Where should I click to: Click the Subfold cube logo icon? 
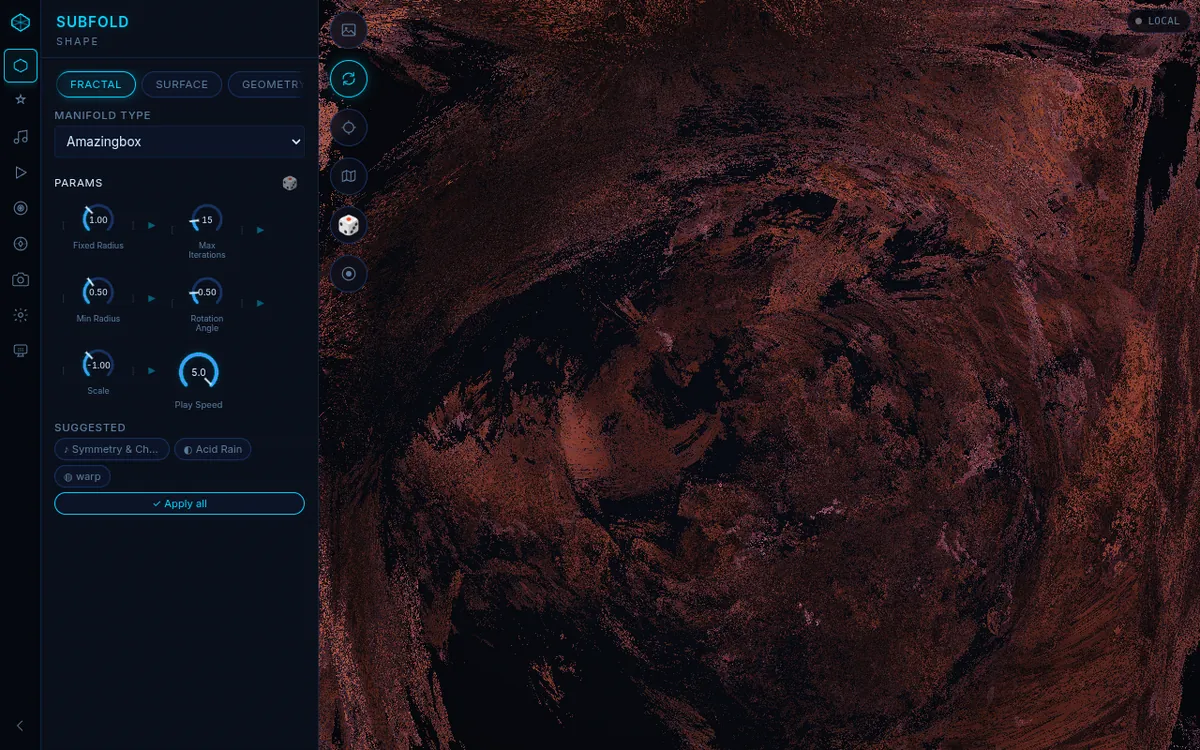[20, 22]
